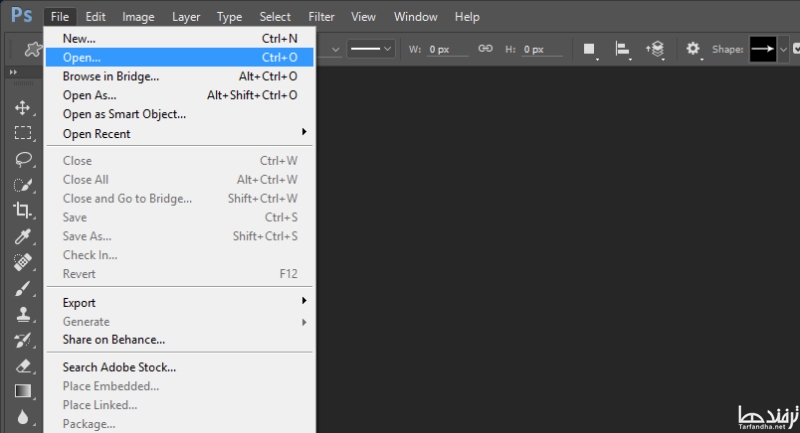Screen dimensions: 800x433
Task: Open the Help menu
Action: tap(467, 17)
